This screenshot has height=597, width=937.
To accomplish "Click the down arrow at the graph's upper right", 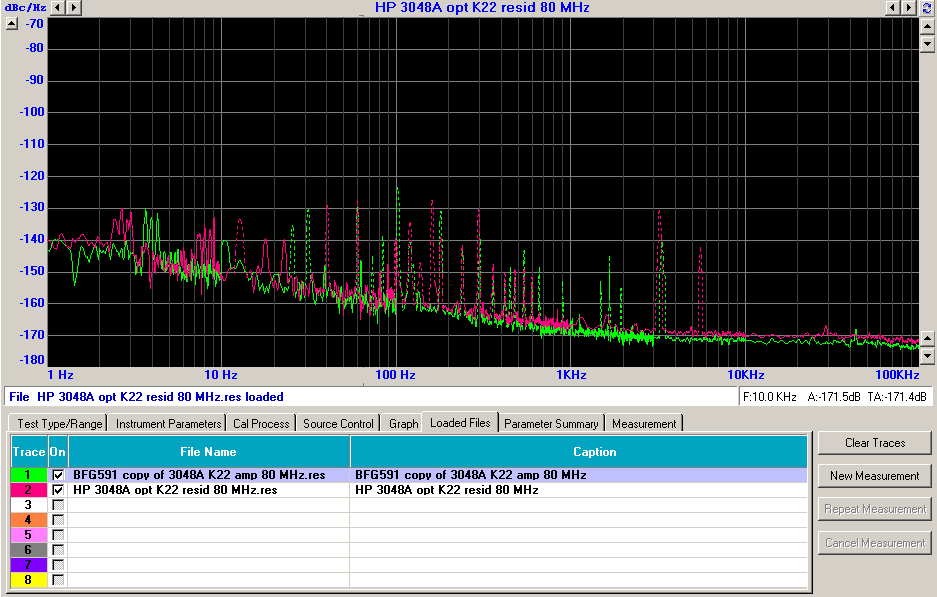I will point(927,44).
